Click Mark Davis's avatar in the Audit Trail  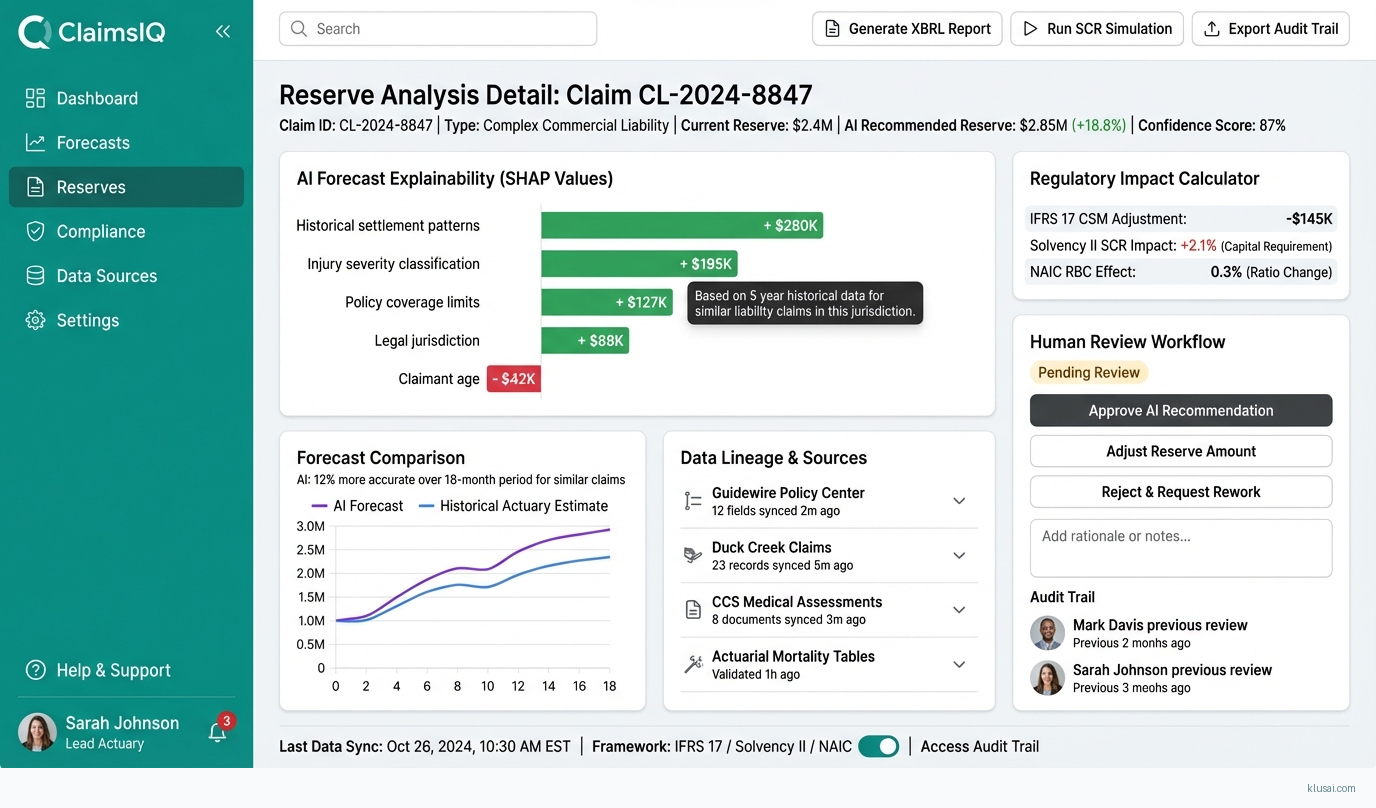1047,633
